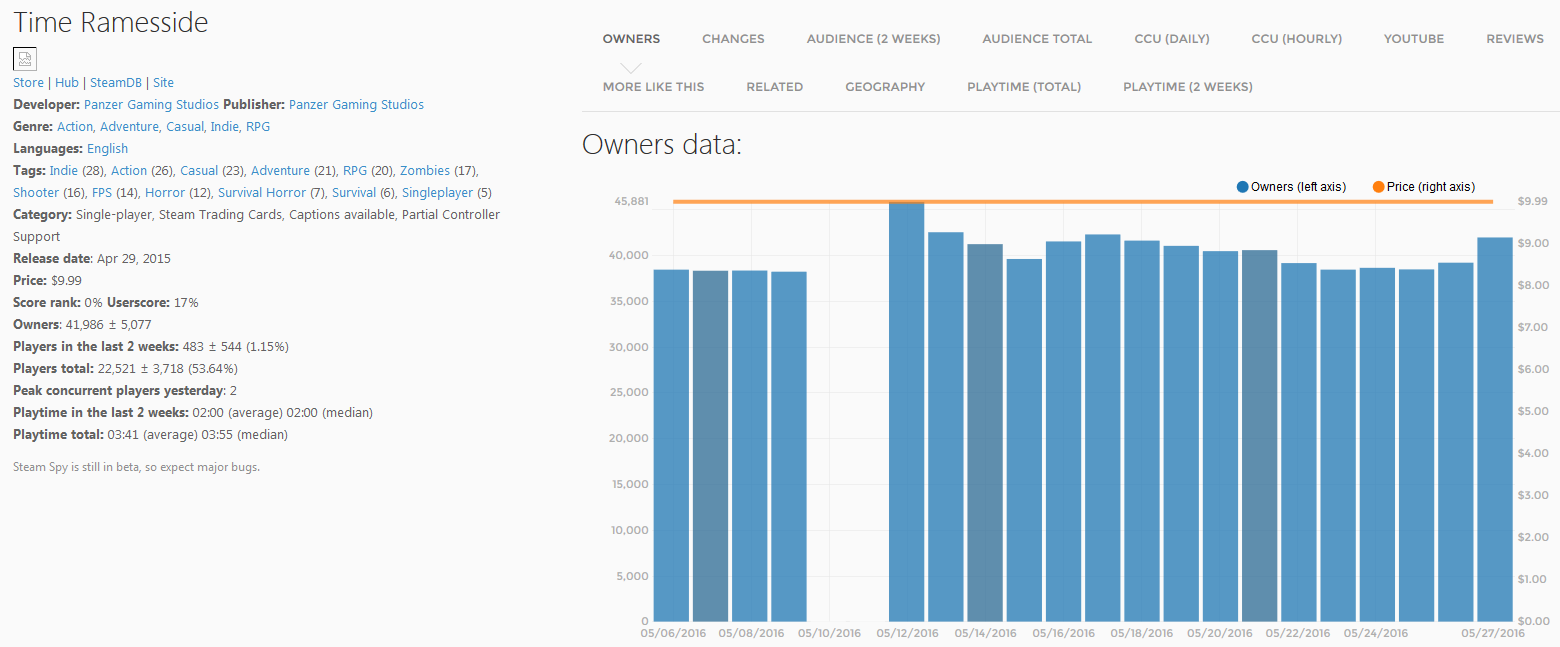Click the Owners data heading

(662, 145)
